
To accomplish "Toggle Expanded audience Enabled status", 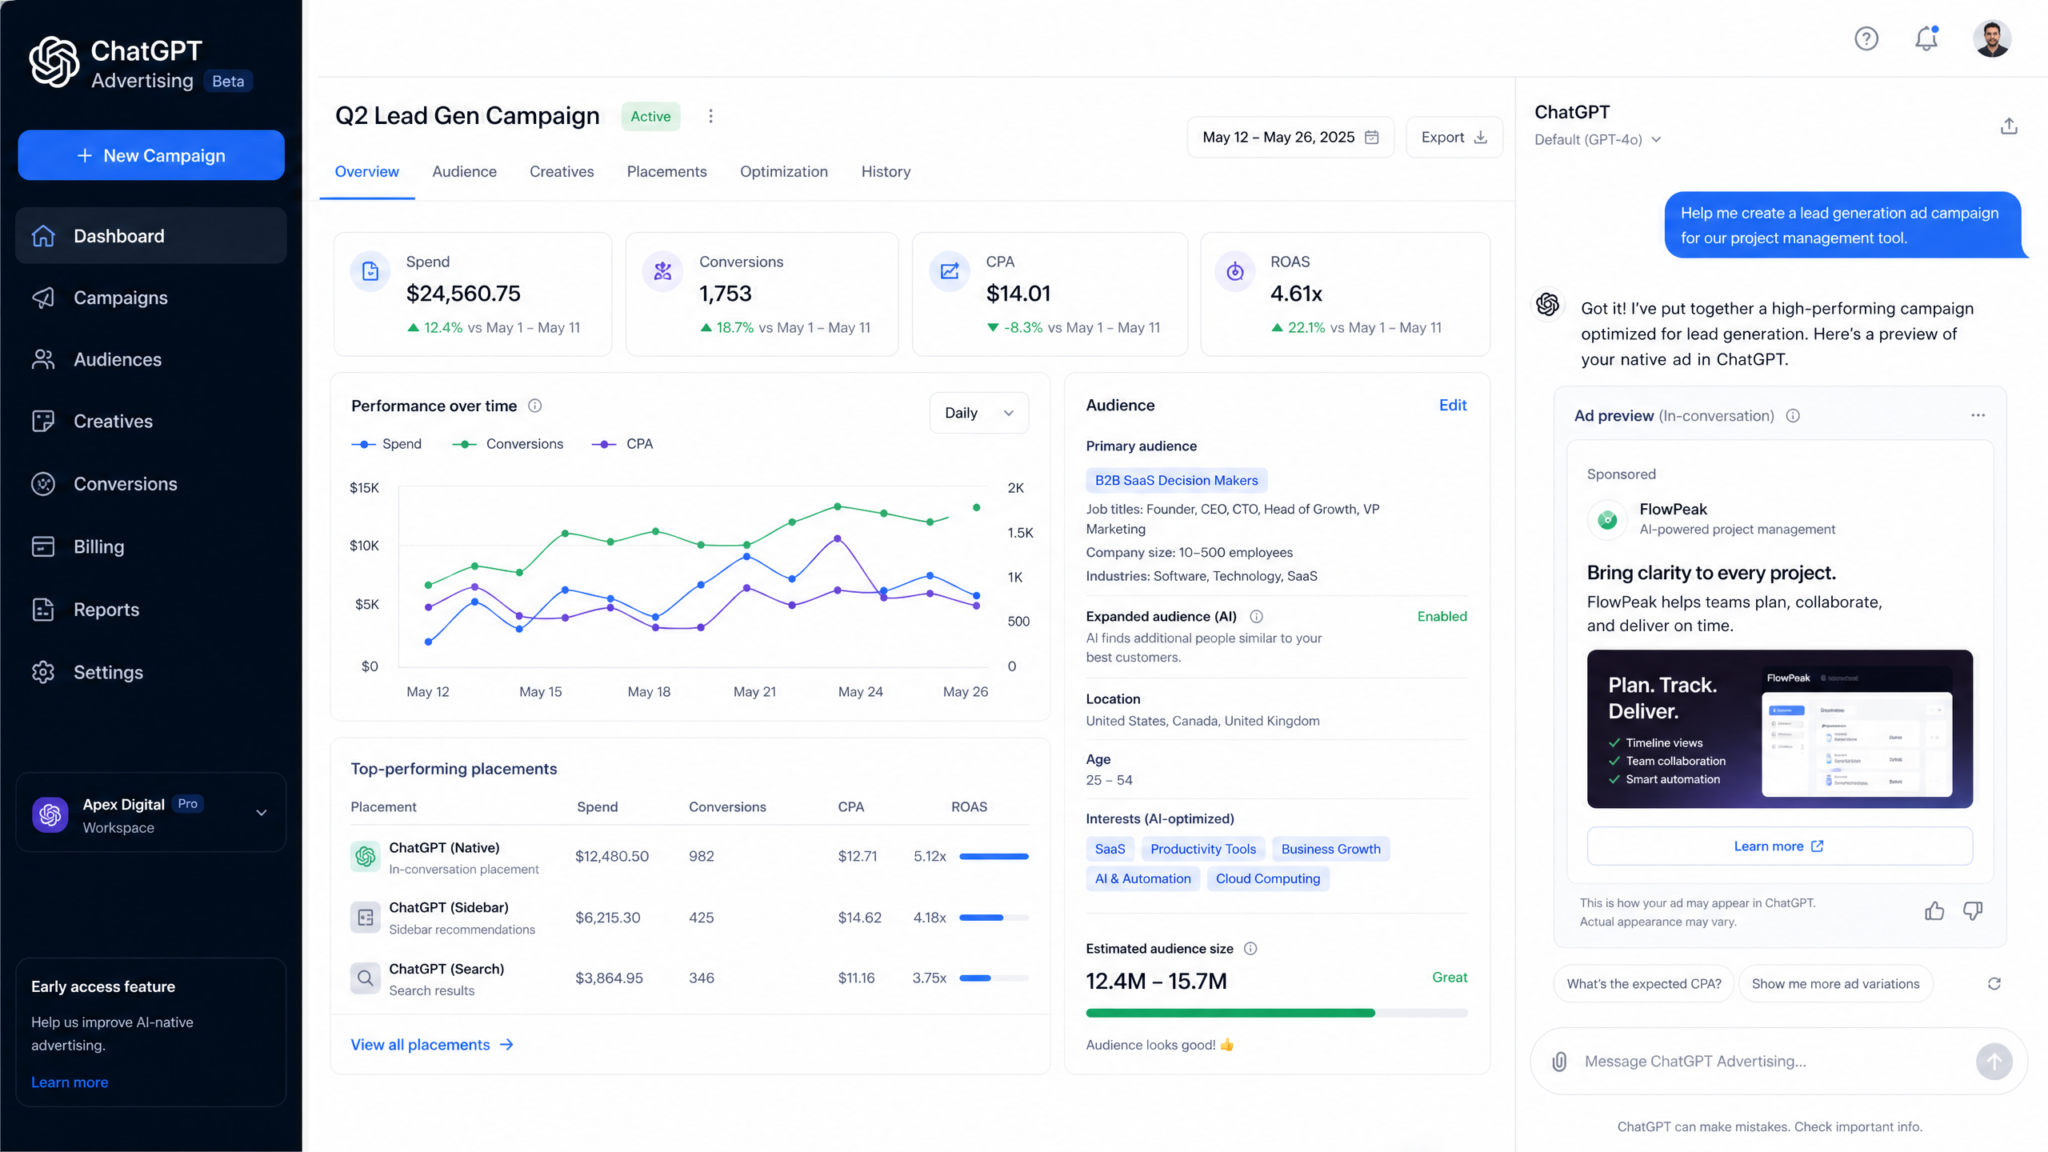I will coord(1441,617).
